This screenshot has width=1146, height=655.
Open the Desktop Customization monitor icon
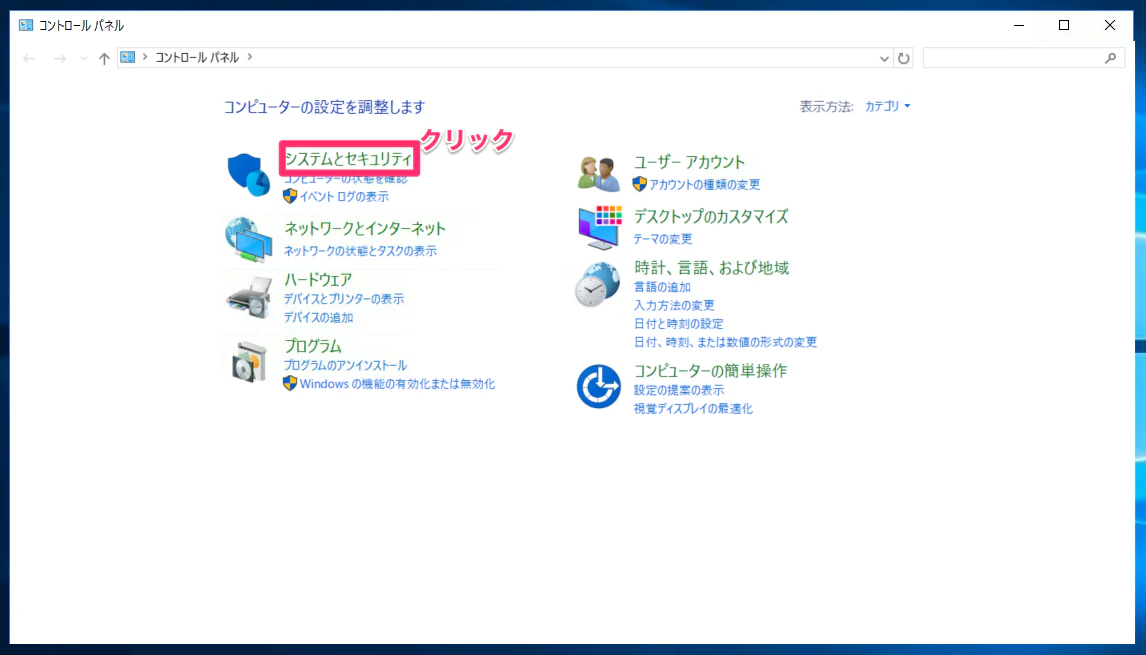click(599, 227)
